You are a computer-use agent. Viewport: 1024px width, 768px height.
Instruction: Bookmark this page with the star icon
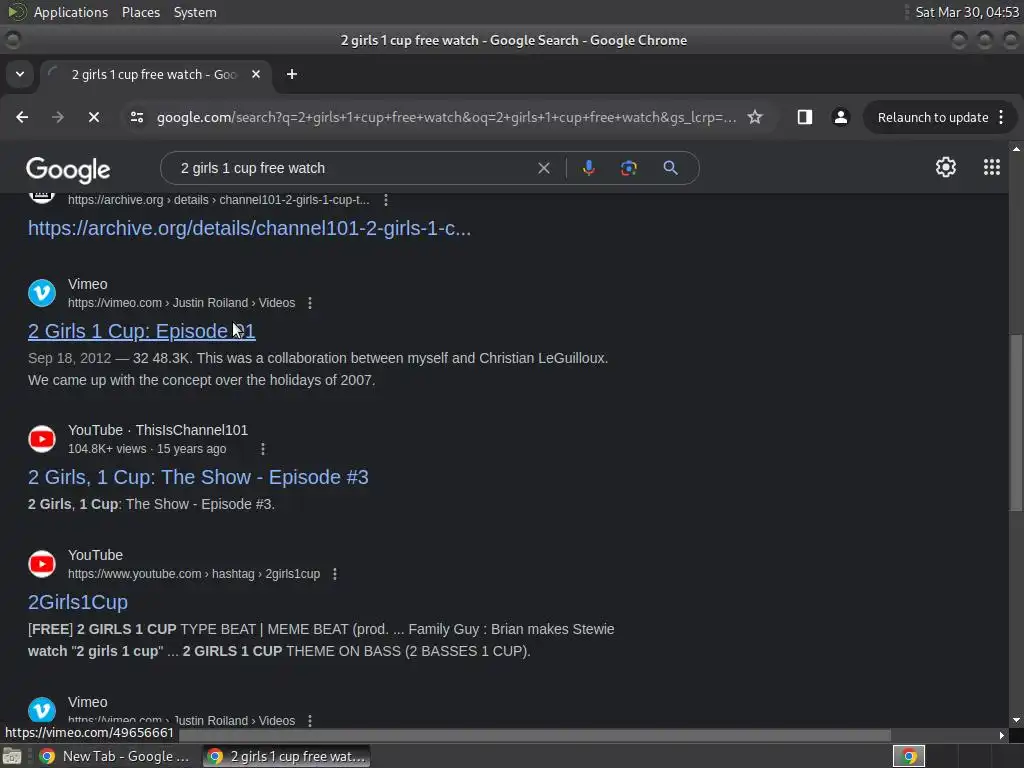click(x=755, y=117)
